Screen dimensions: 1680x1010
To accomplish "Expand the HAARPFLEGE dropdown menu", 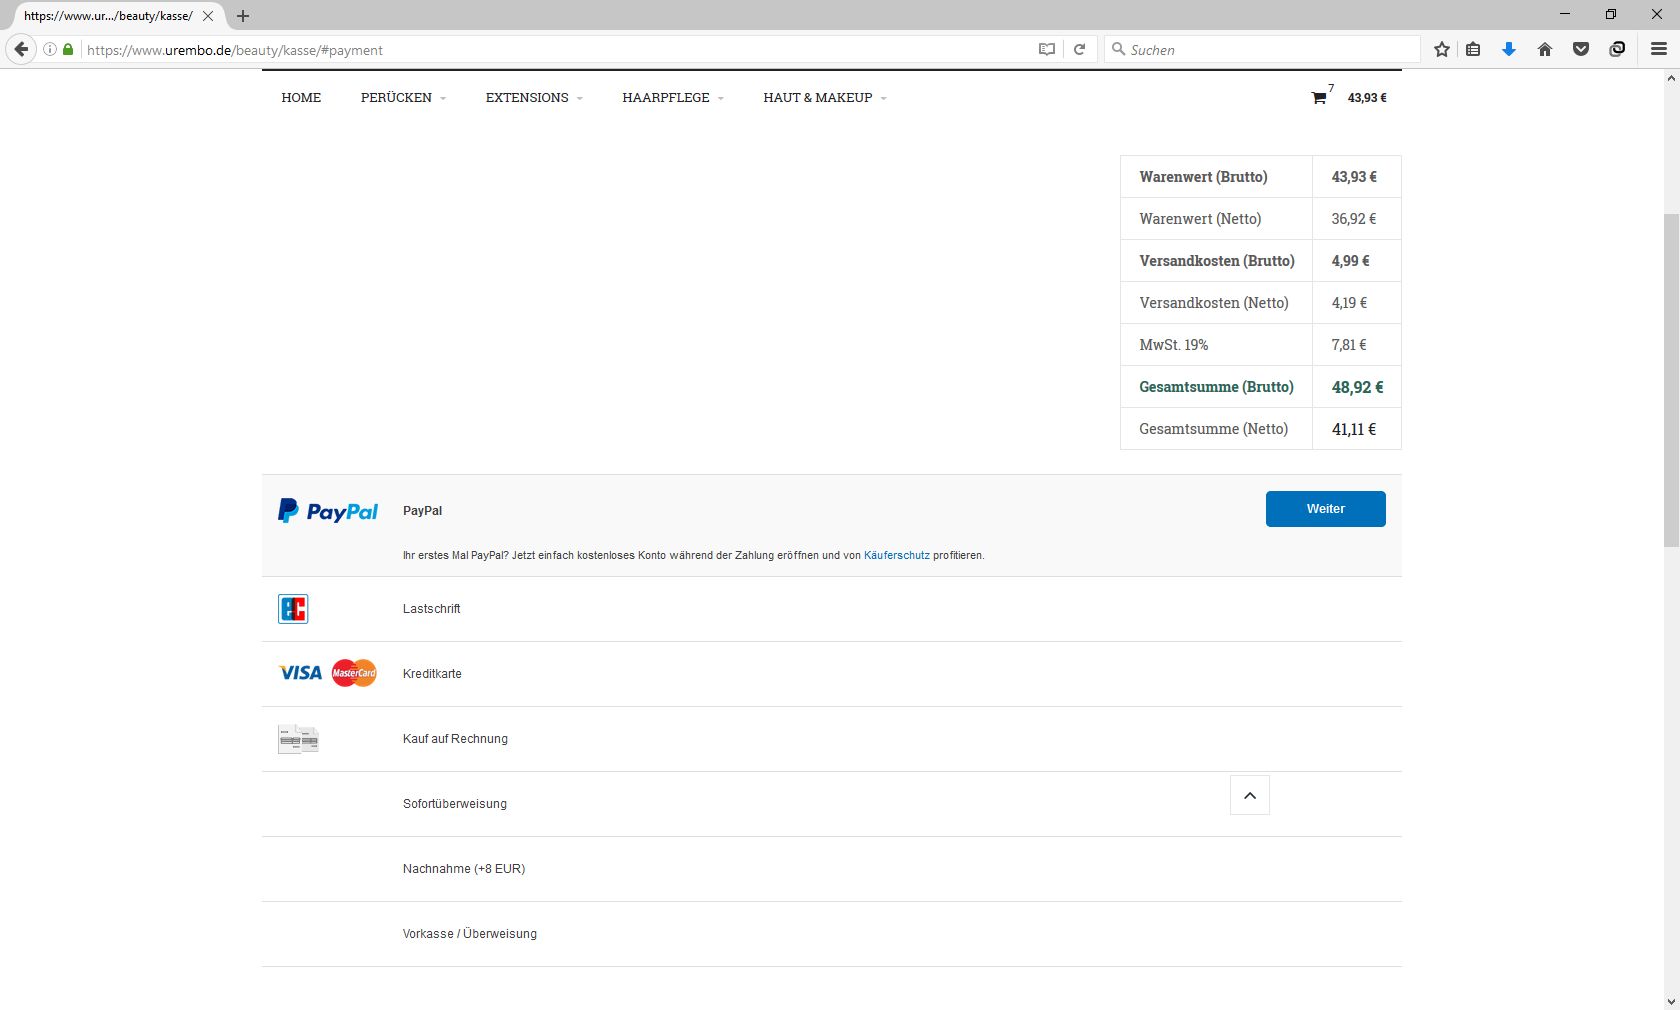I will click(673, 97).
